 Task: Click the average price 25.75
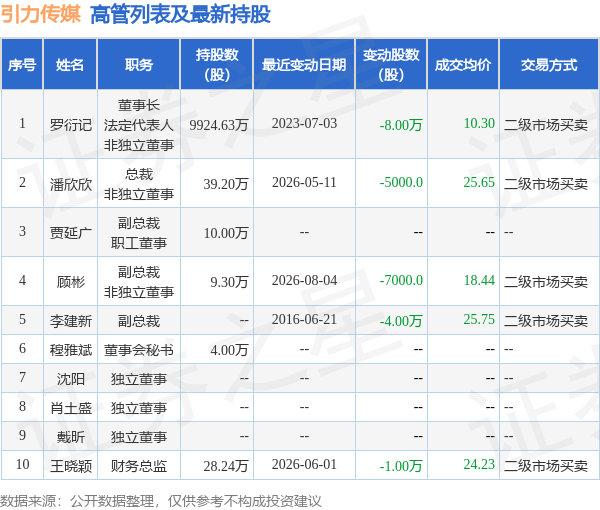[x=479, y=319]
